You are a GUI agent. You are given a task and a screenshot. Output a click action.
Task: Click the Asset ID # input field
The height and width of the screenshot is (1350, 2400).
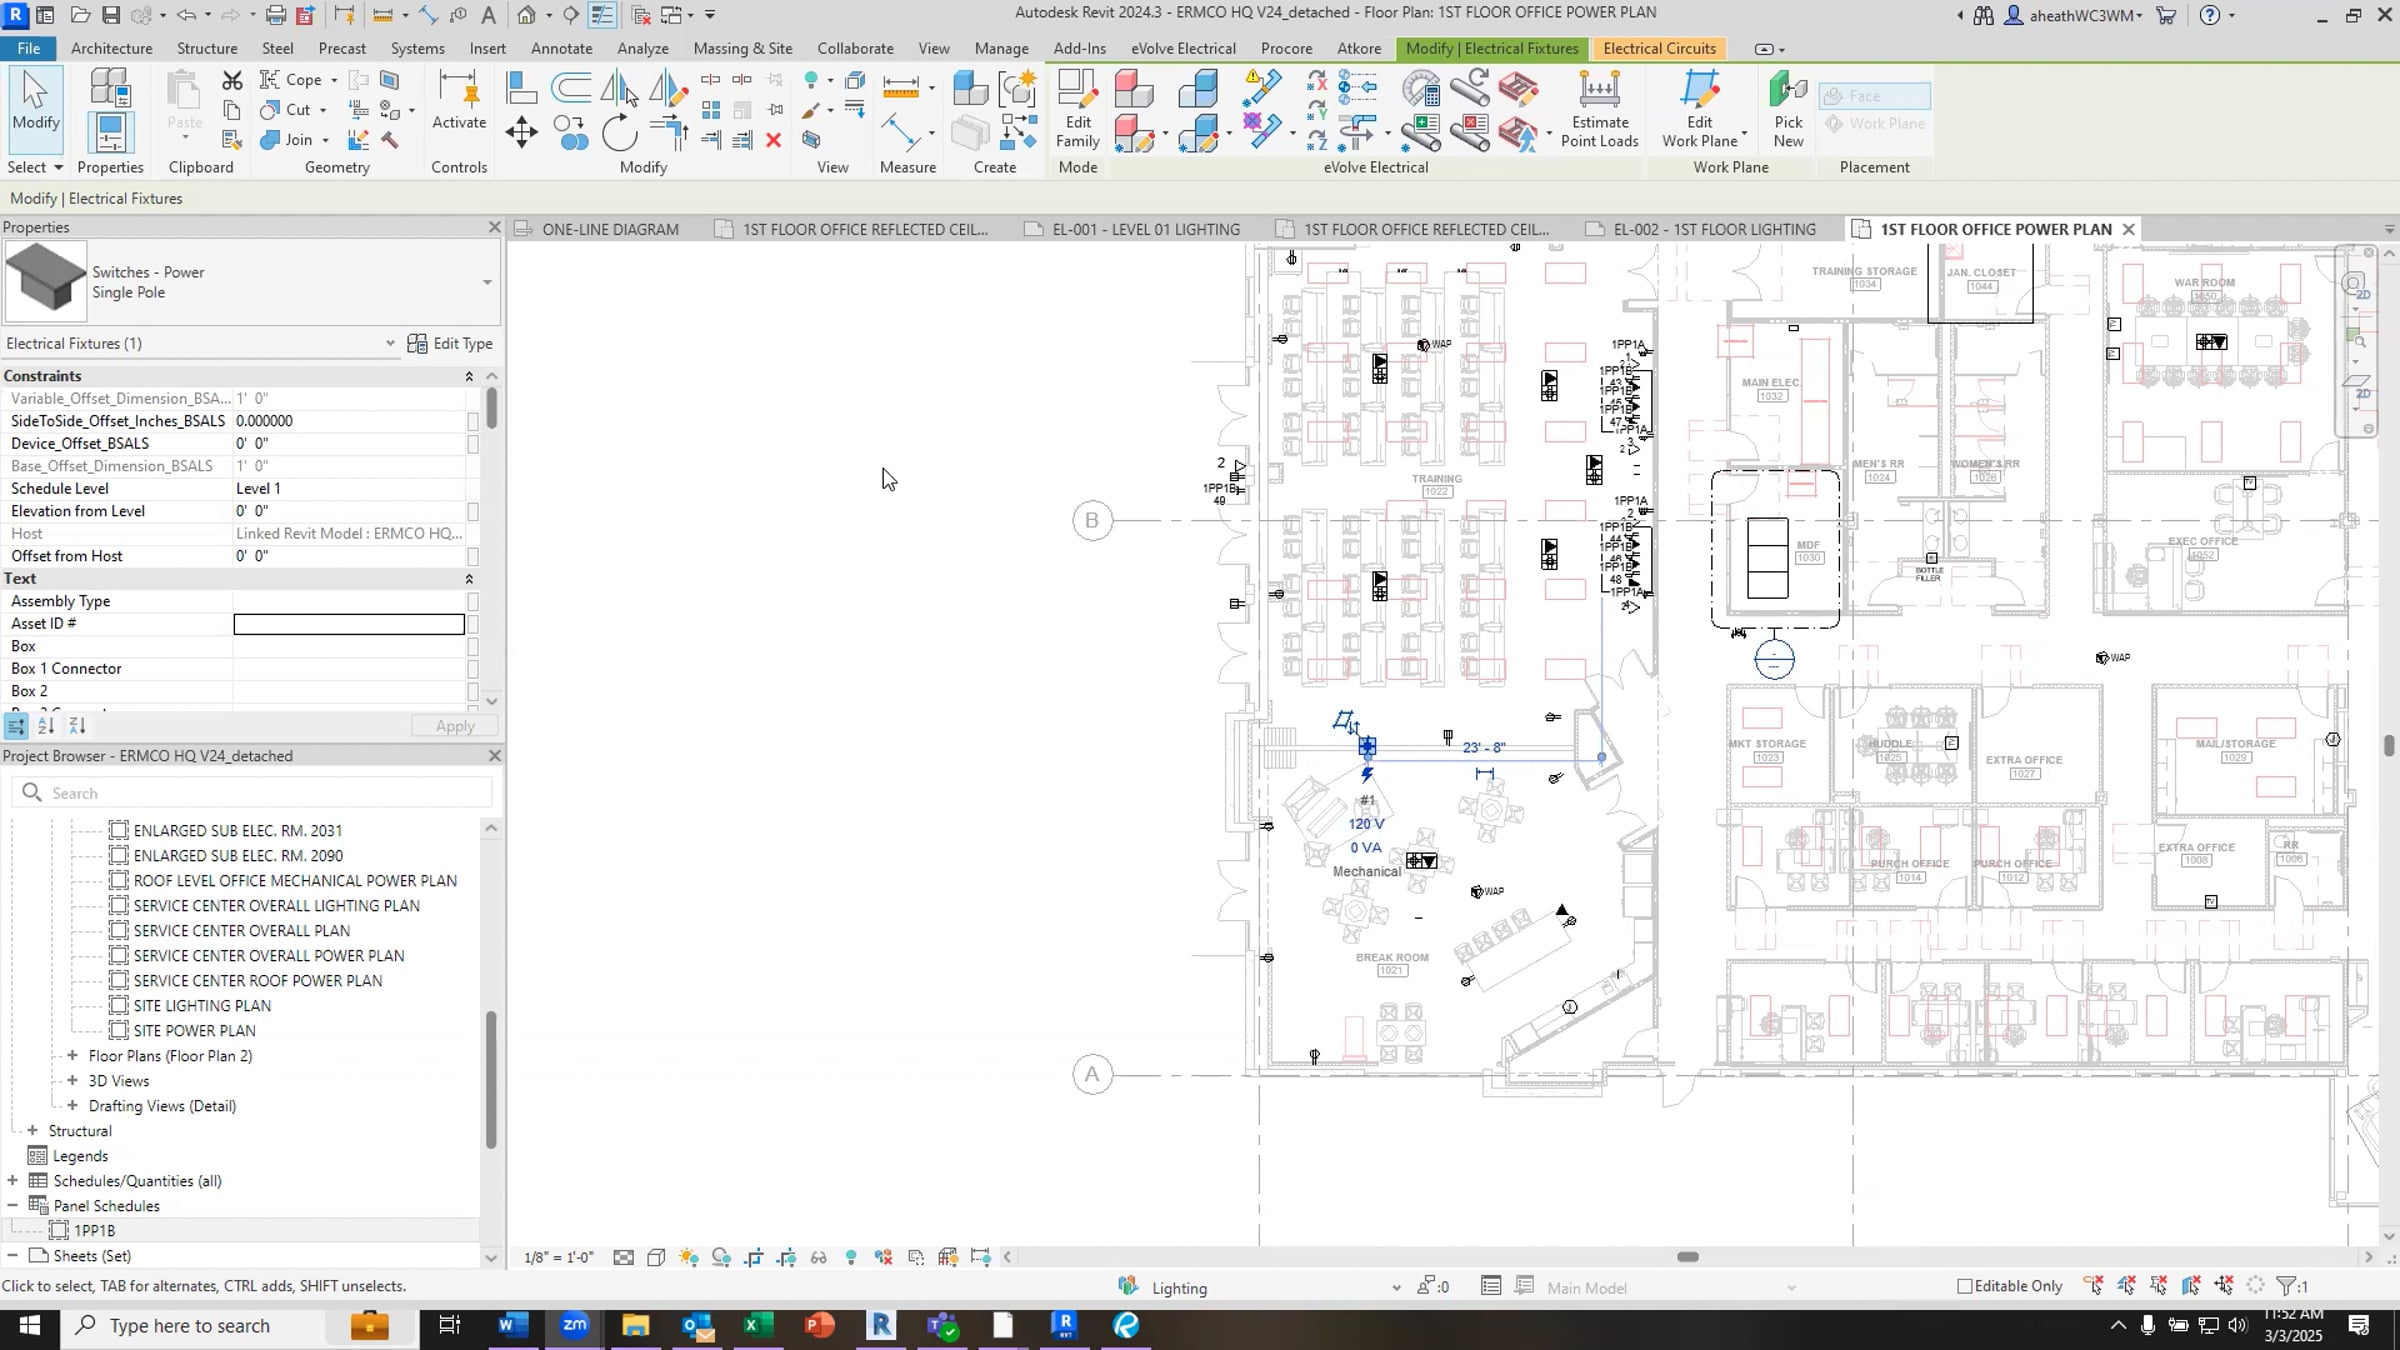coord(349,624)
